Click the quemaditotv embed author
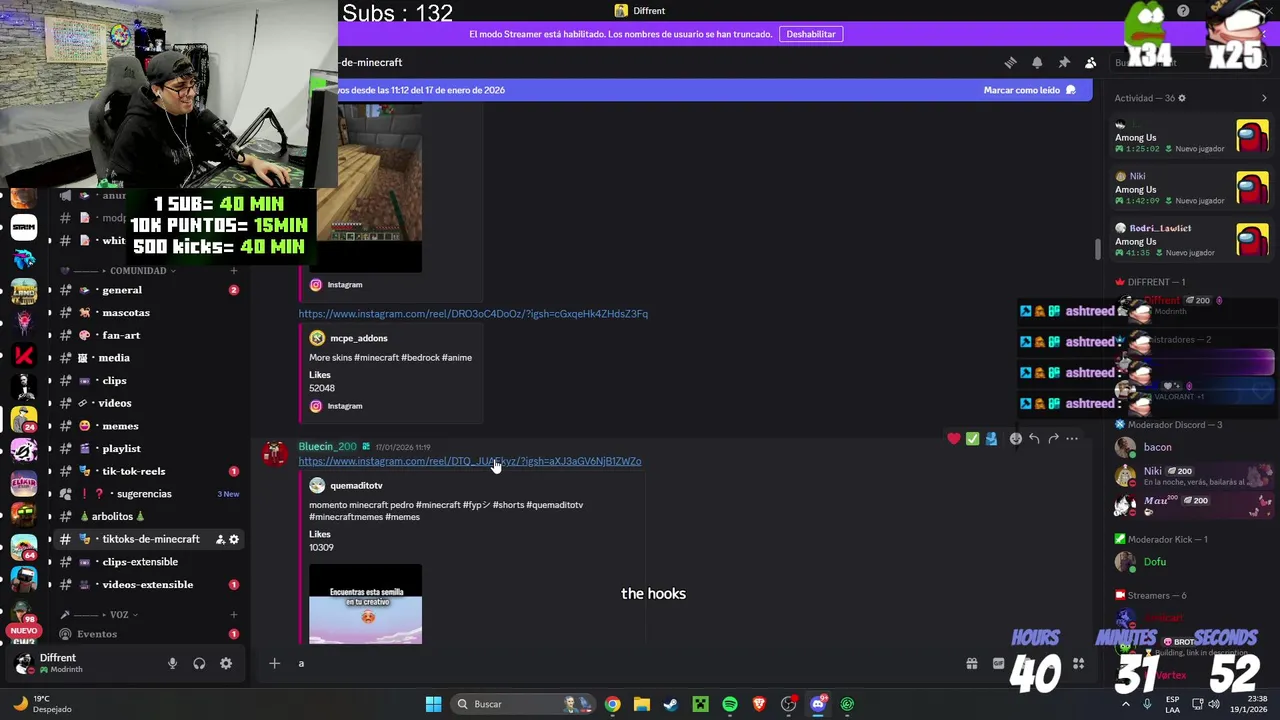 [x=356, y=486]
